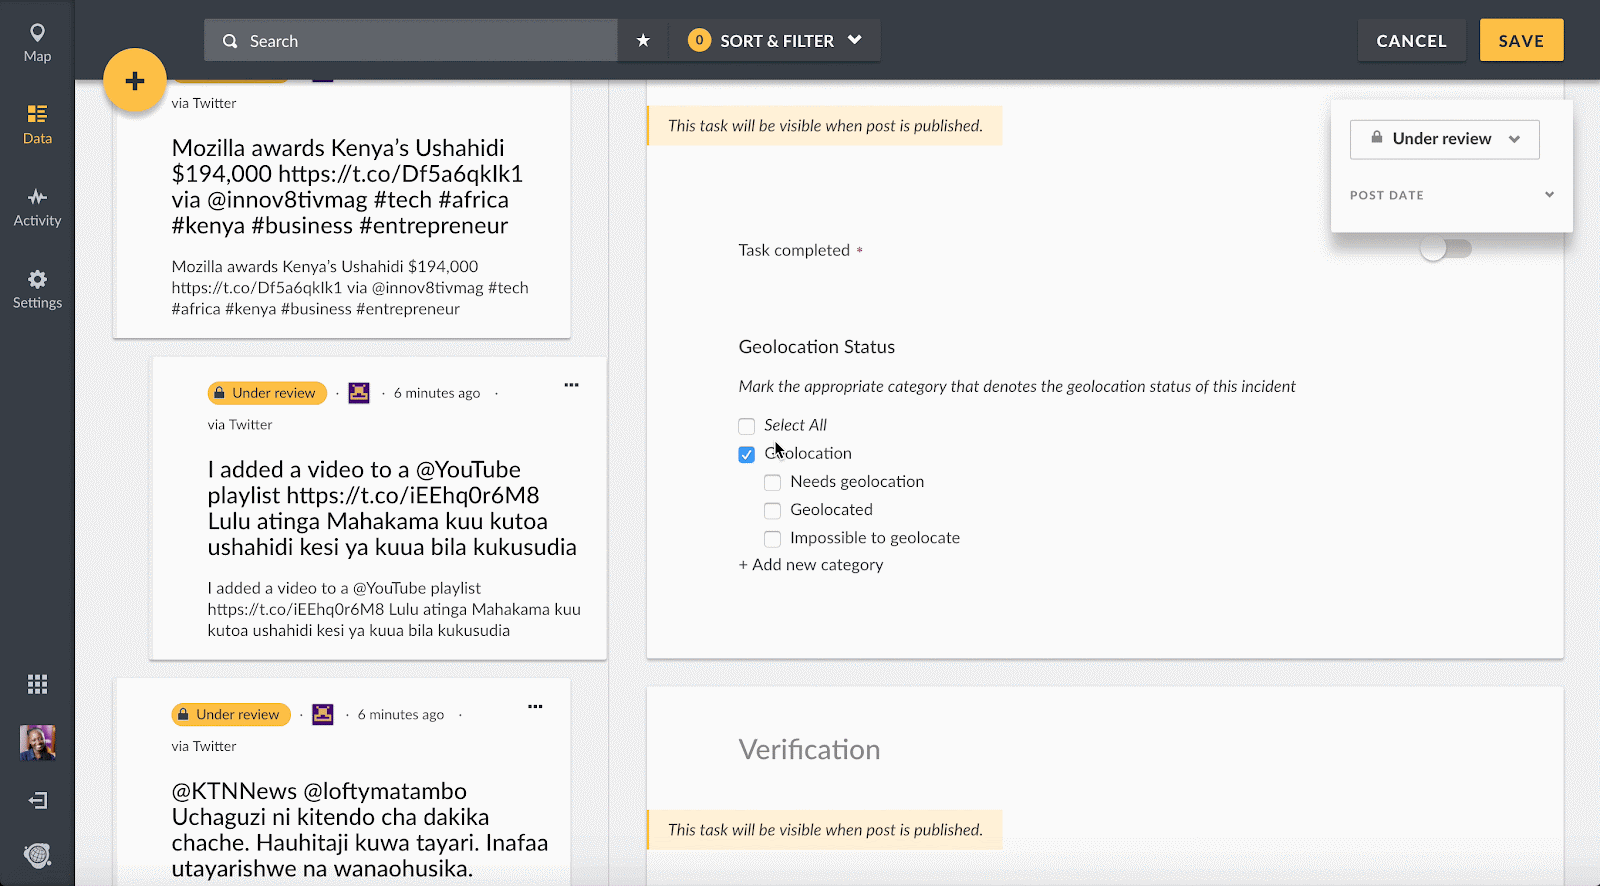Check Impossible to geolocate
The image size is (1600, 886).
tap(773, 539)
